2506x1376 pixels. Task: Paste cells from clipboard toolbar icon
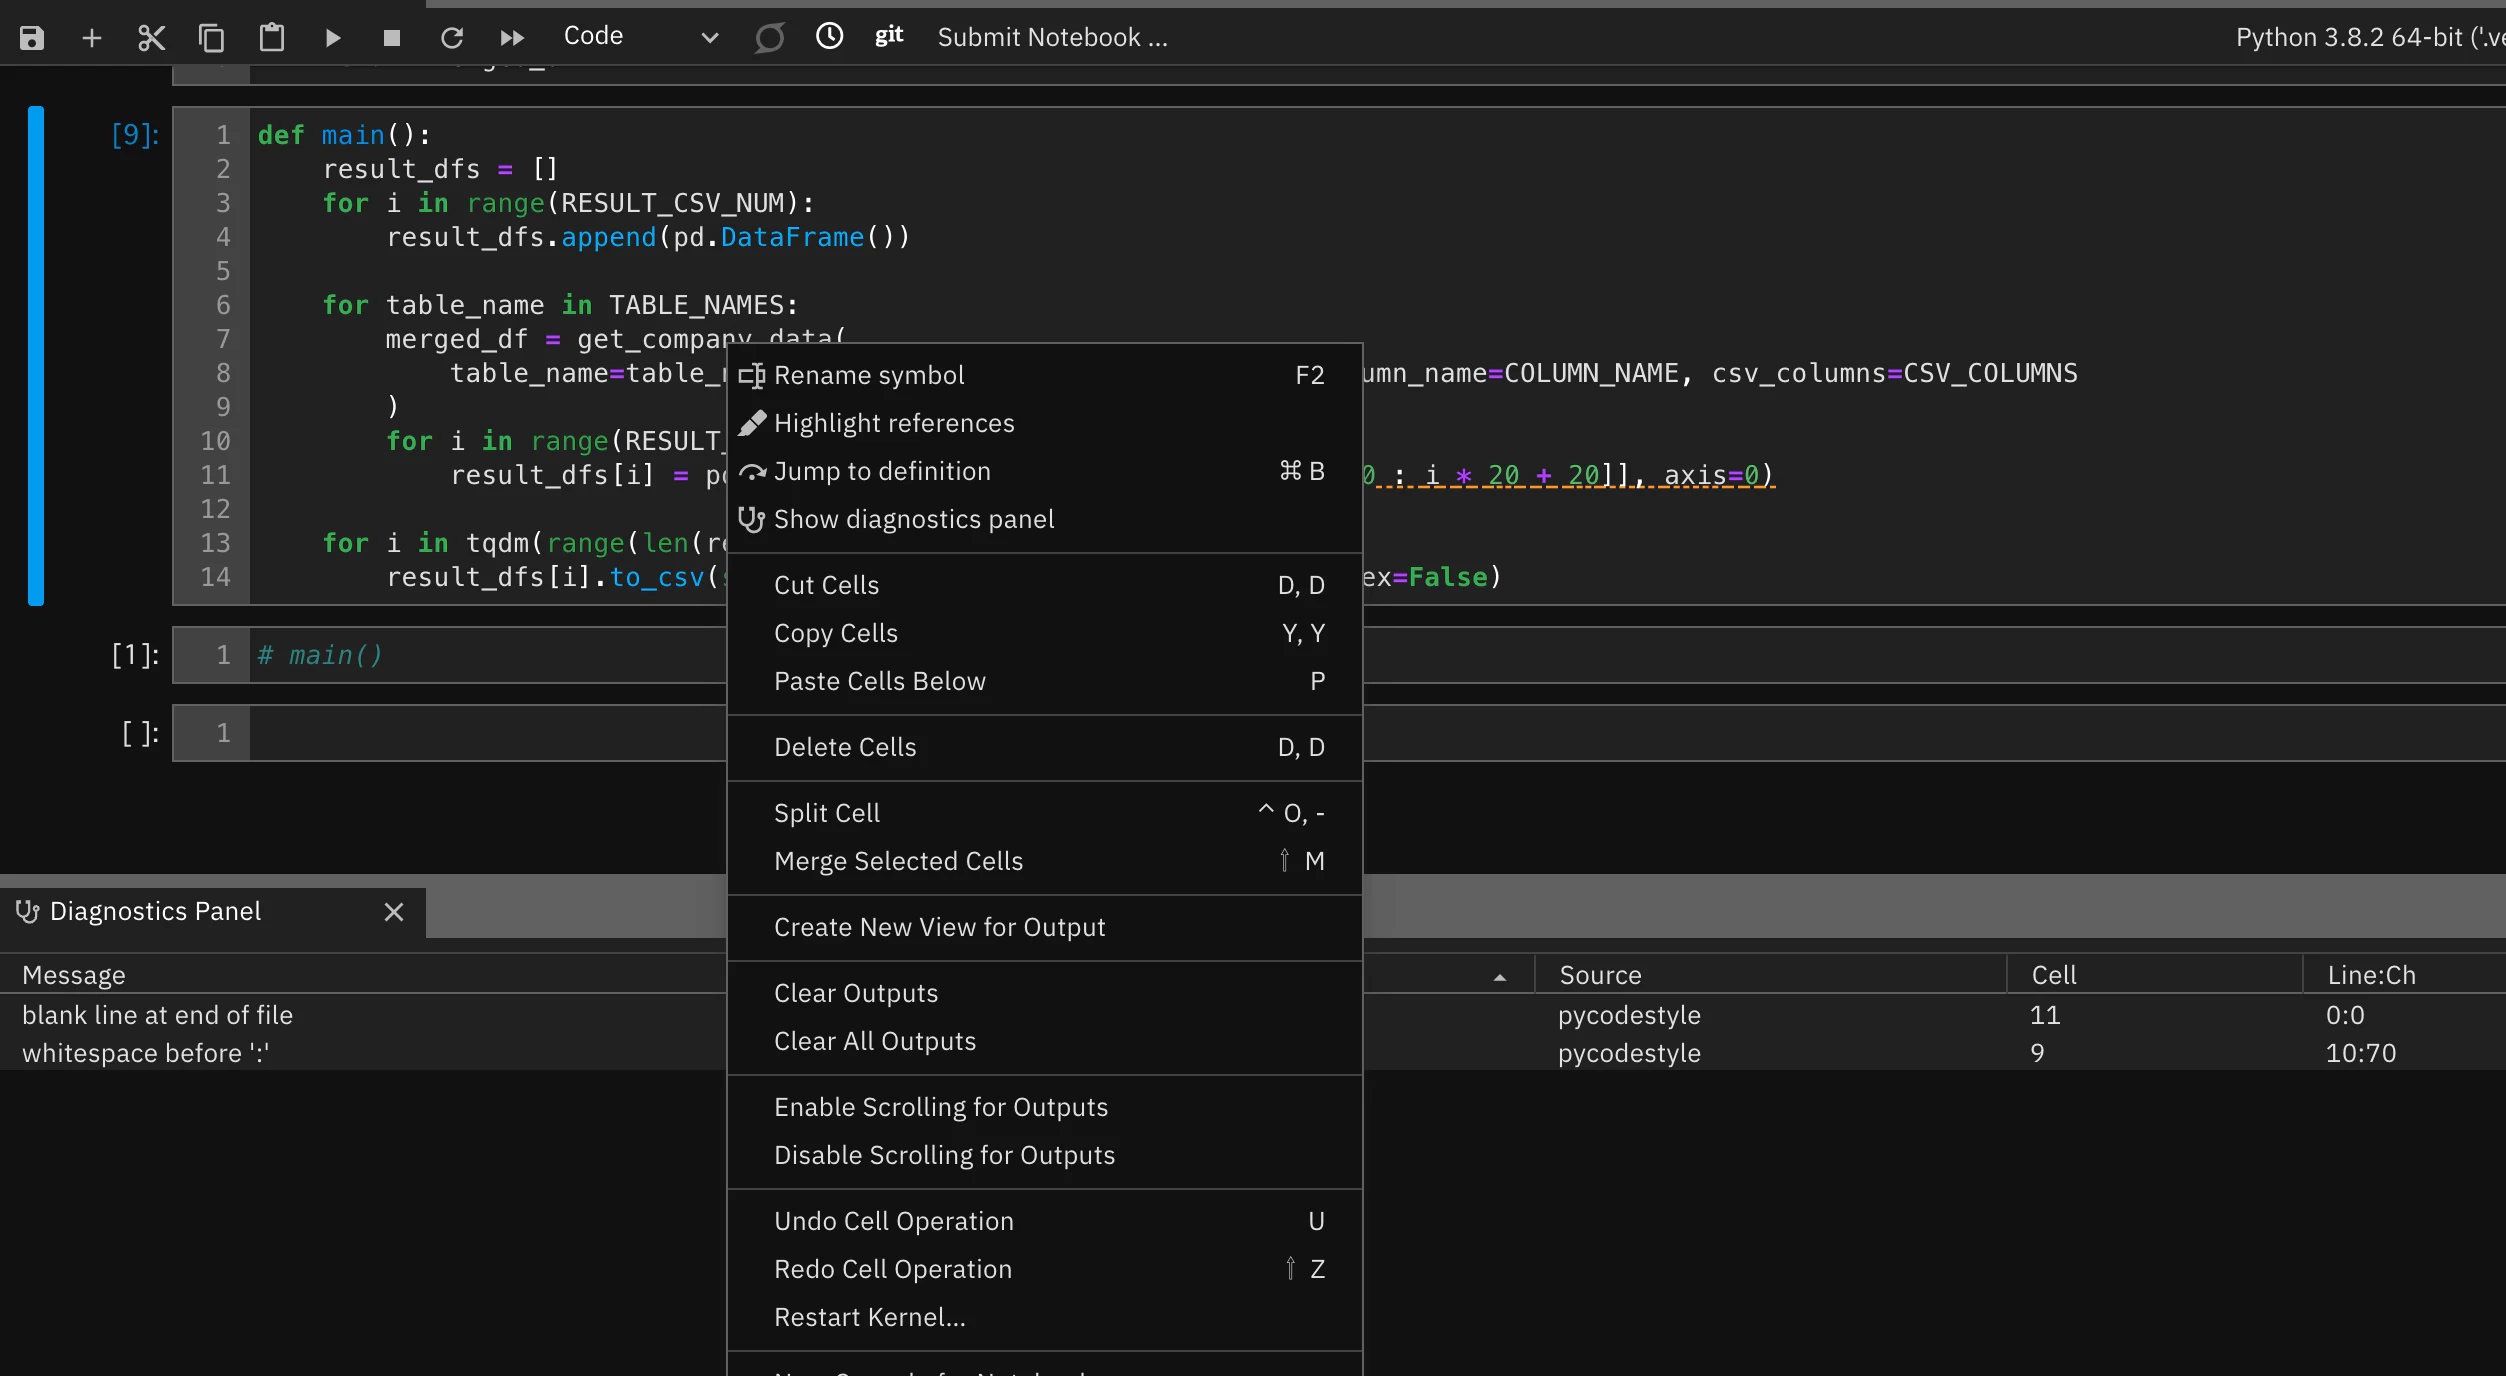click(x=272, y=38)
